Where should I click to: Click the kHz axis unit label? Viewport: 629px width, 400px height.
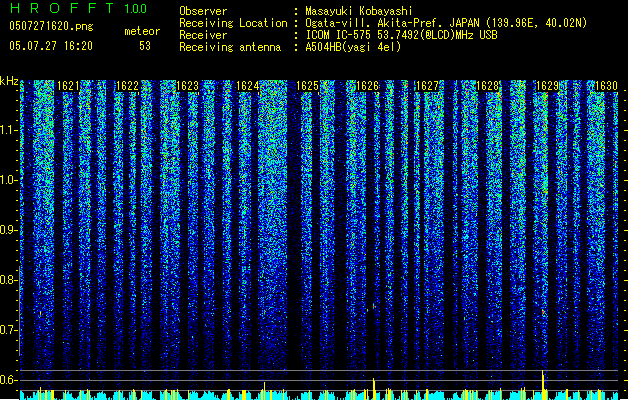point(9,81)
